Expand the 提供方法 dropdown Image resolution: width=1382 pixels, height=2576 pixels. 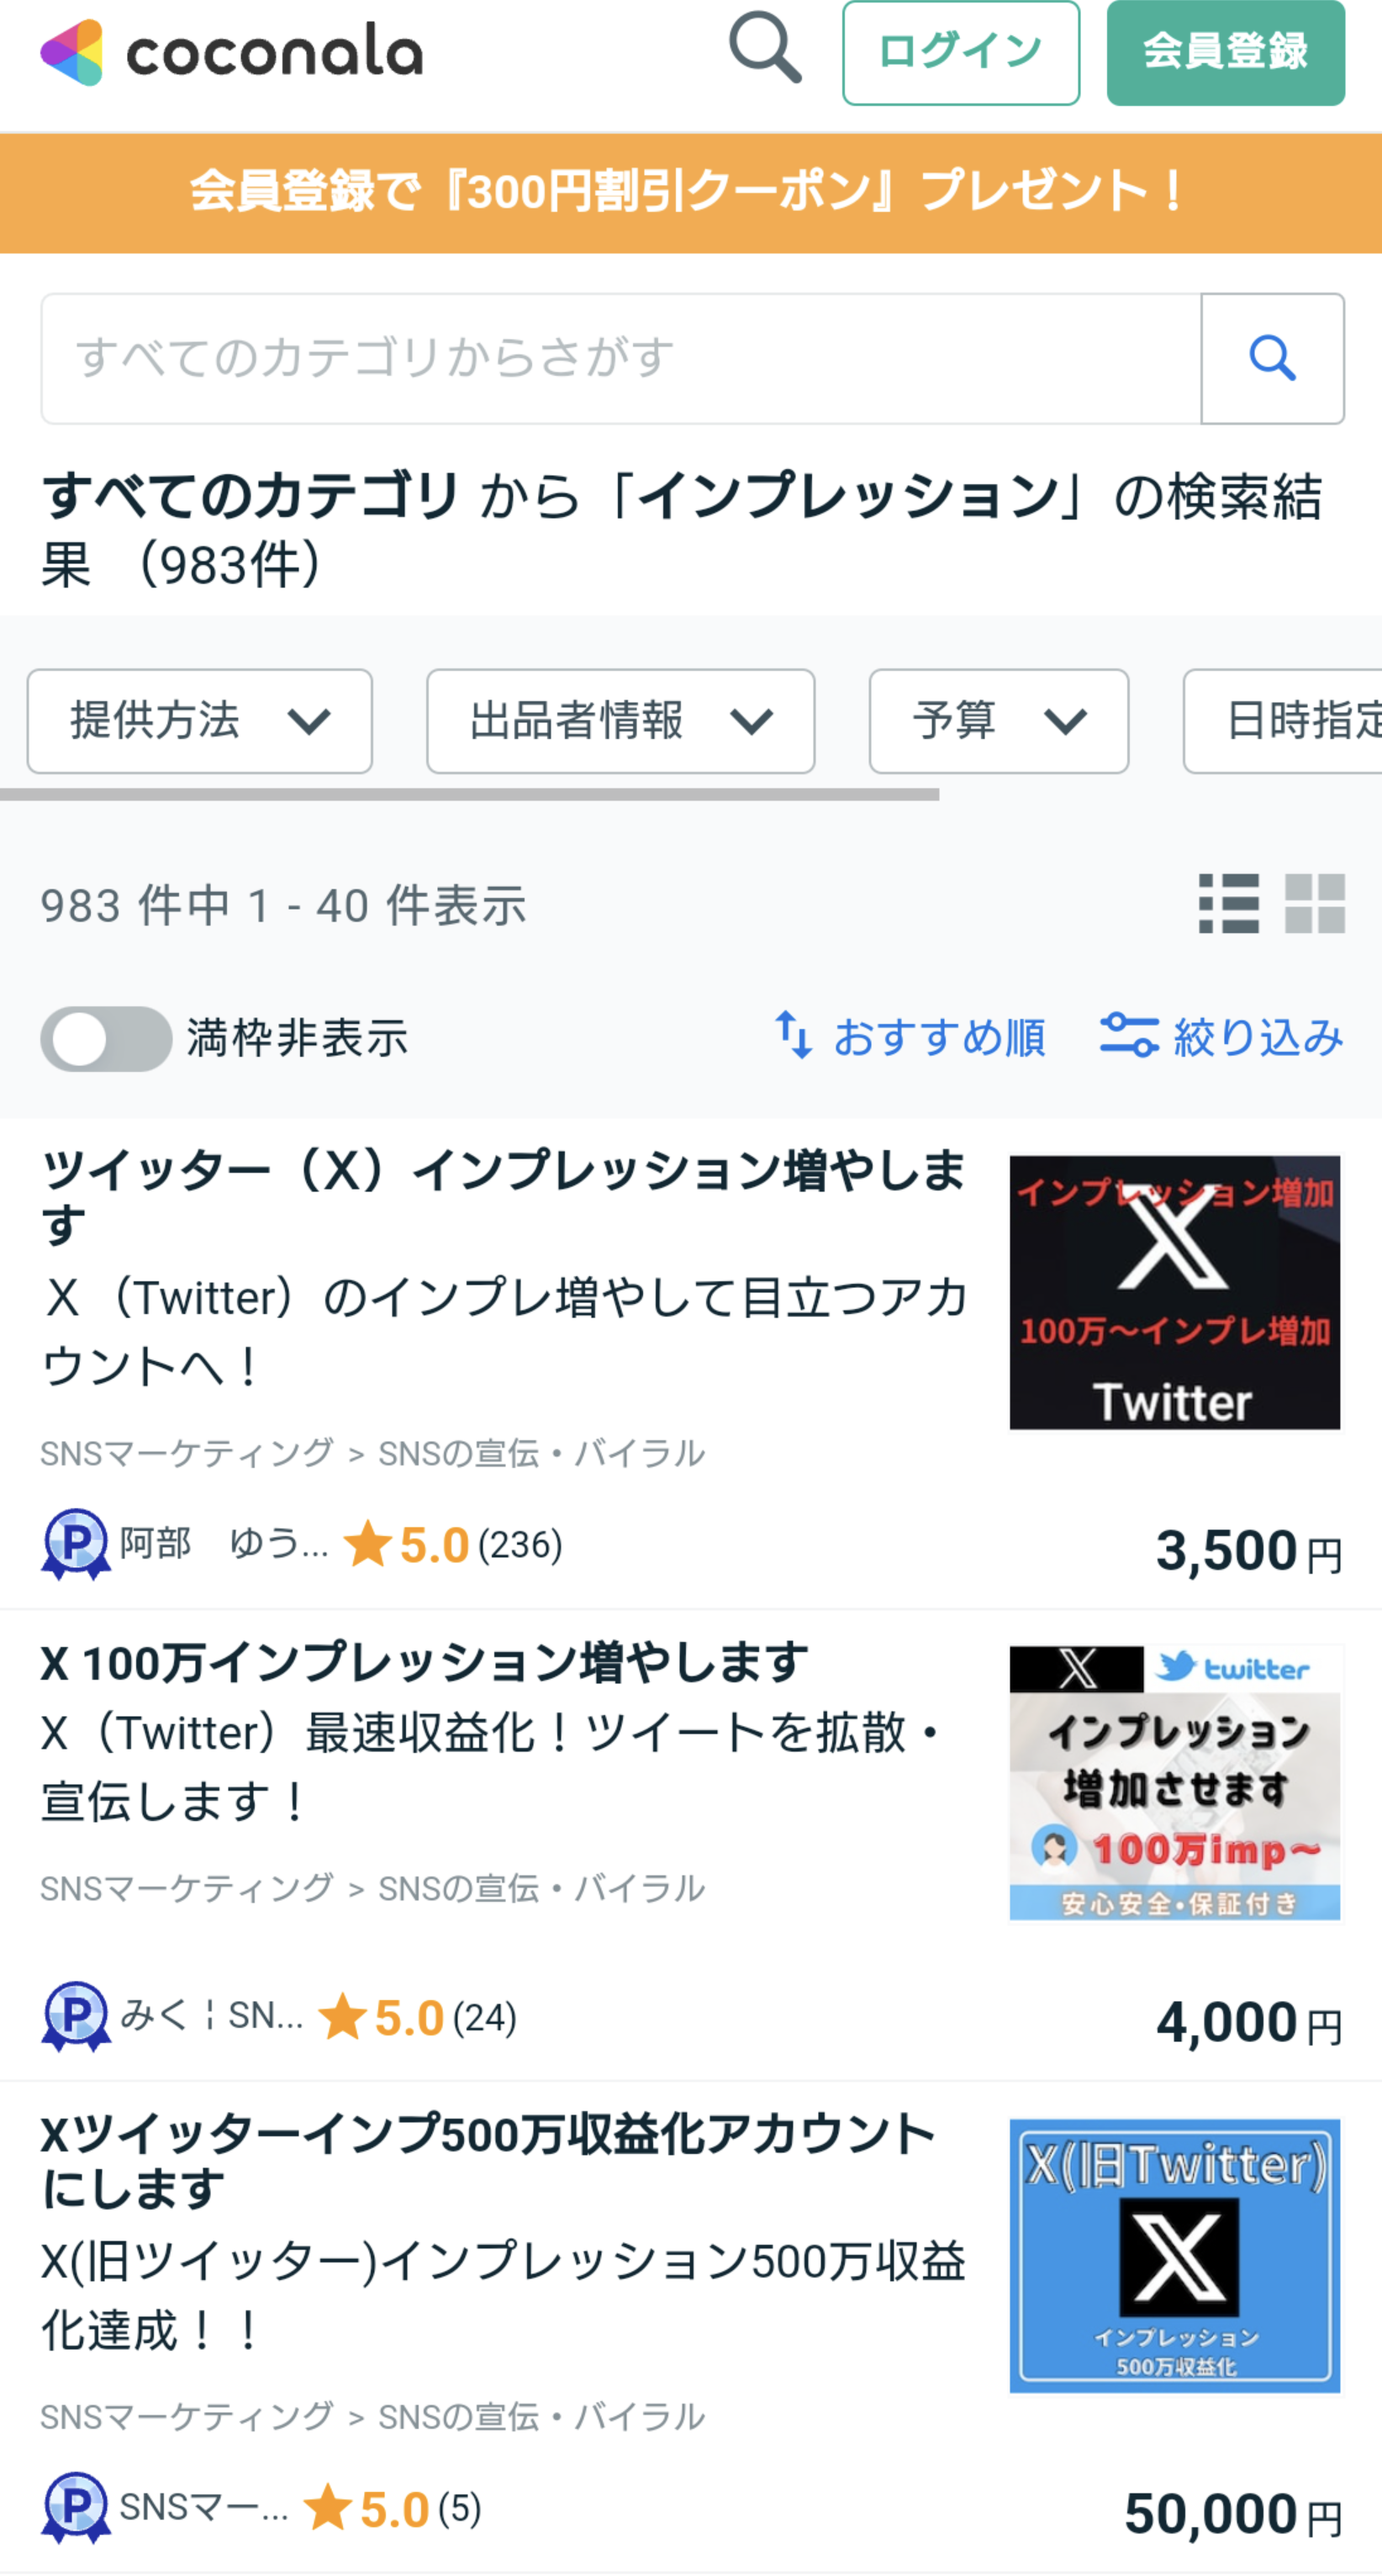click(200, 721)
